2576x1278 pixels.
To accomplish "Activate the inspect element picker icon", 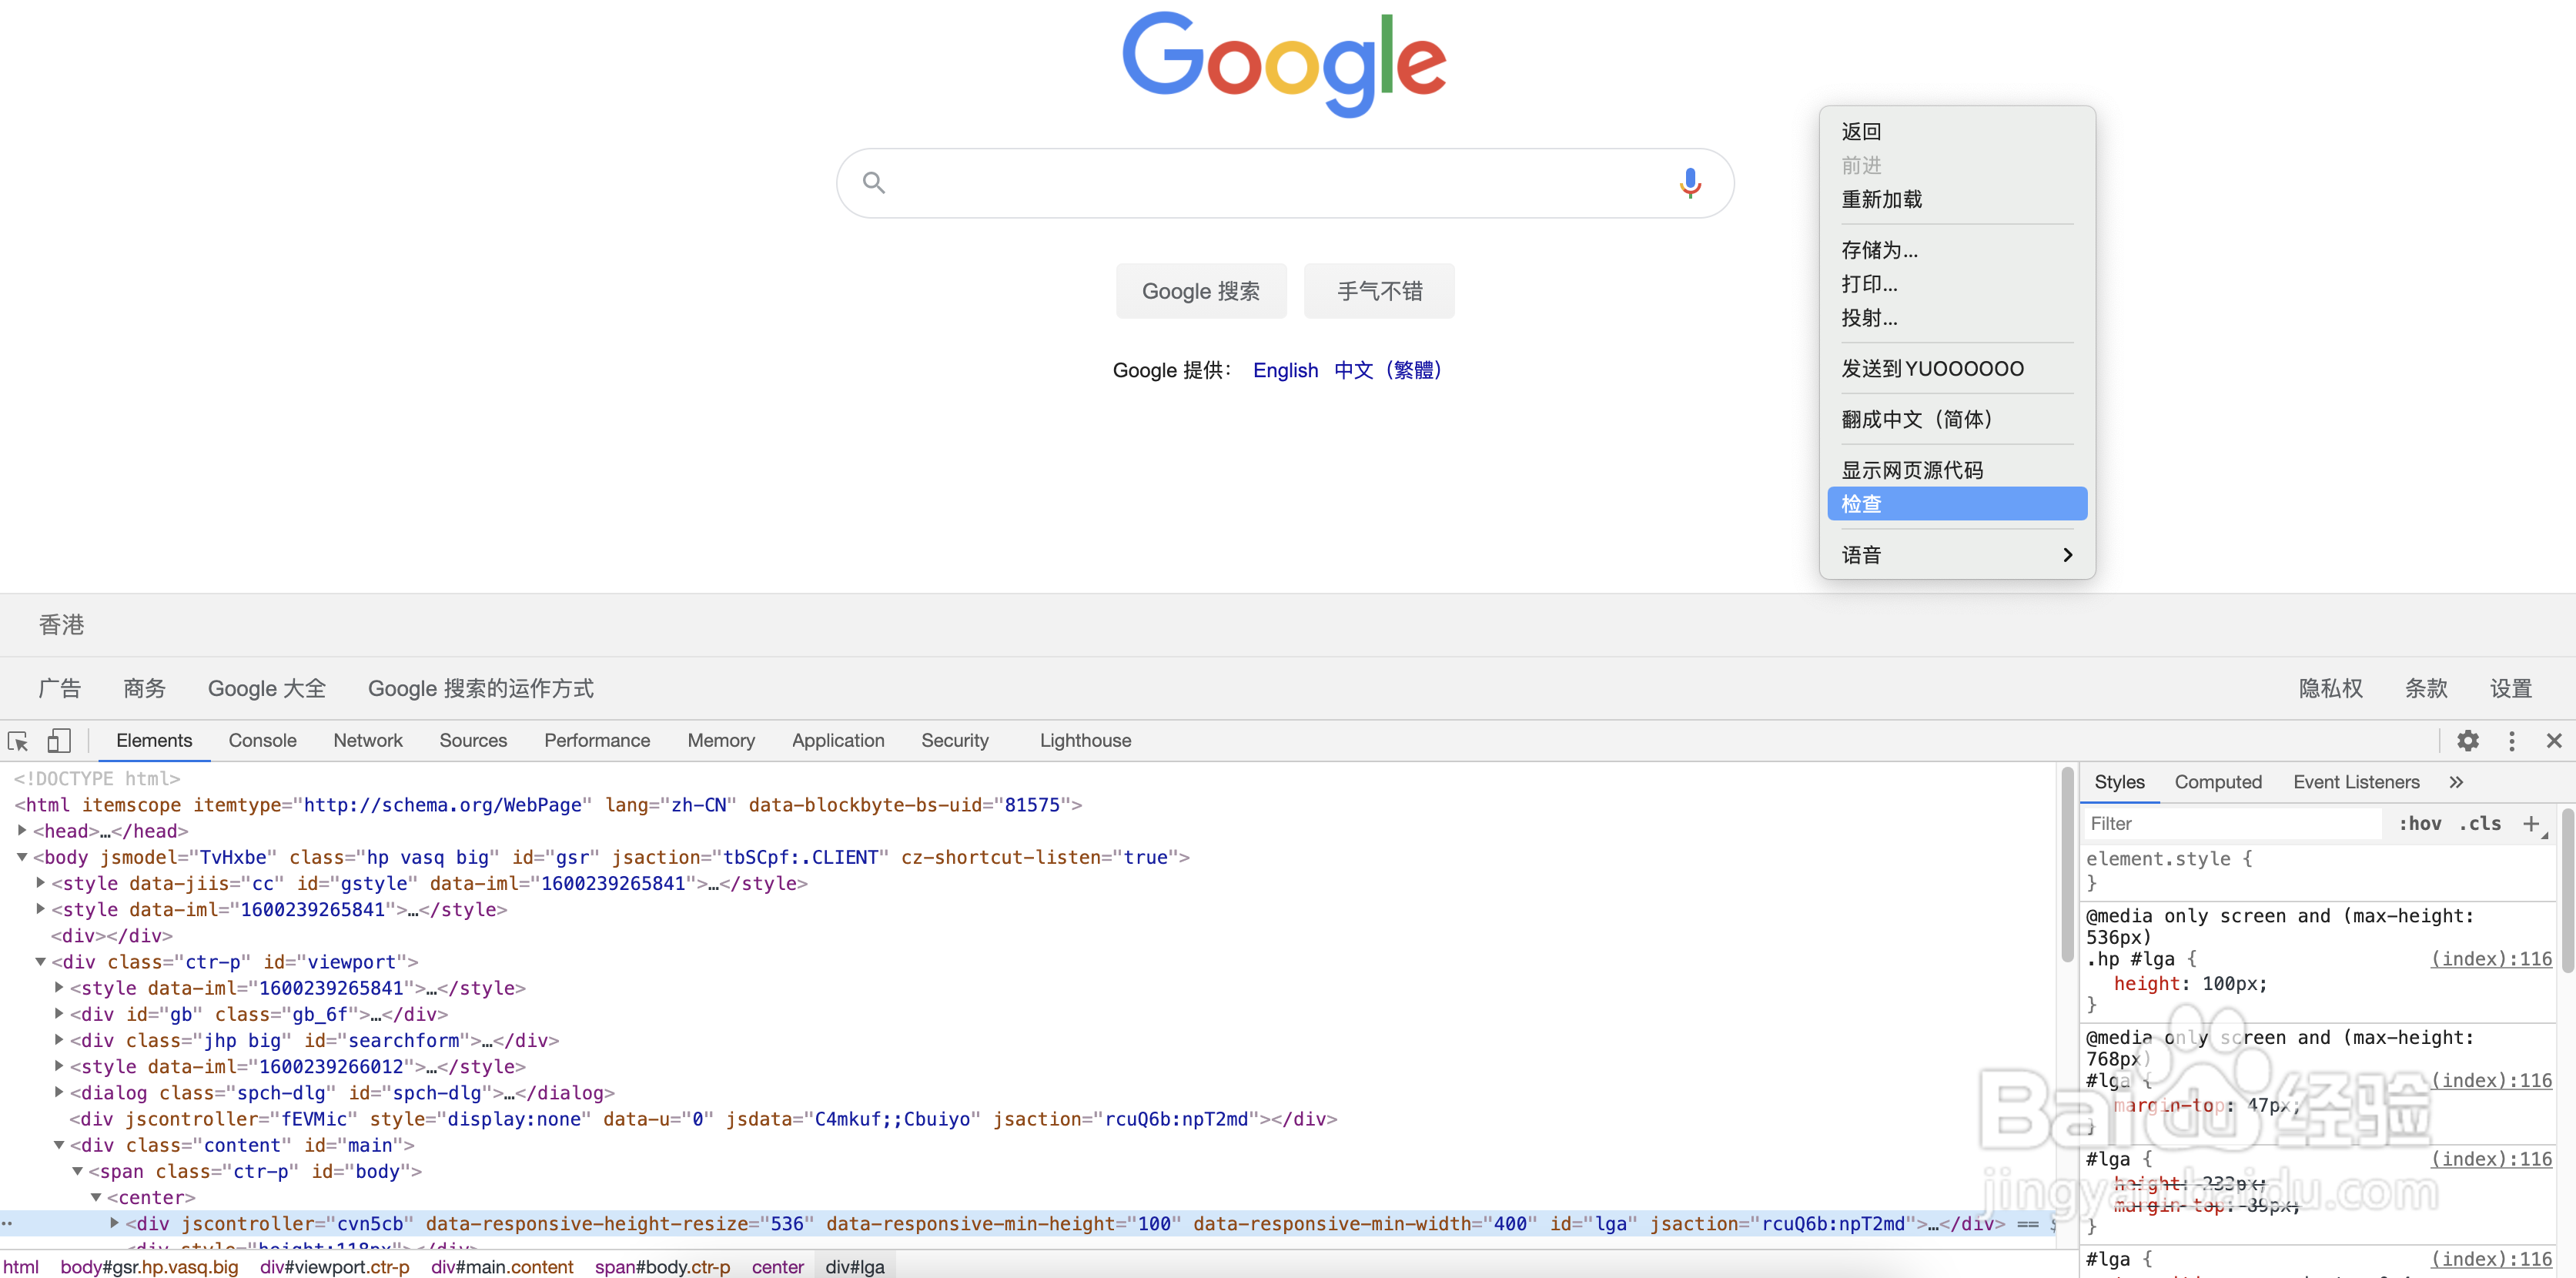I will point(18,741).
